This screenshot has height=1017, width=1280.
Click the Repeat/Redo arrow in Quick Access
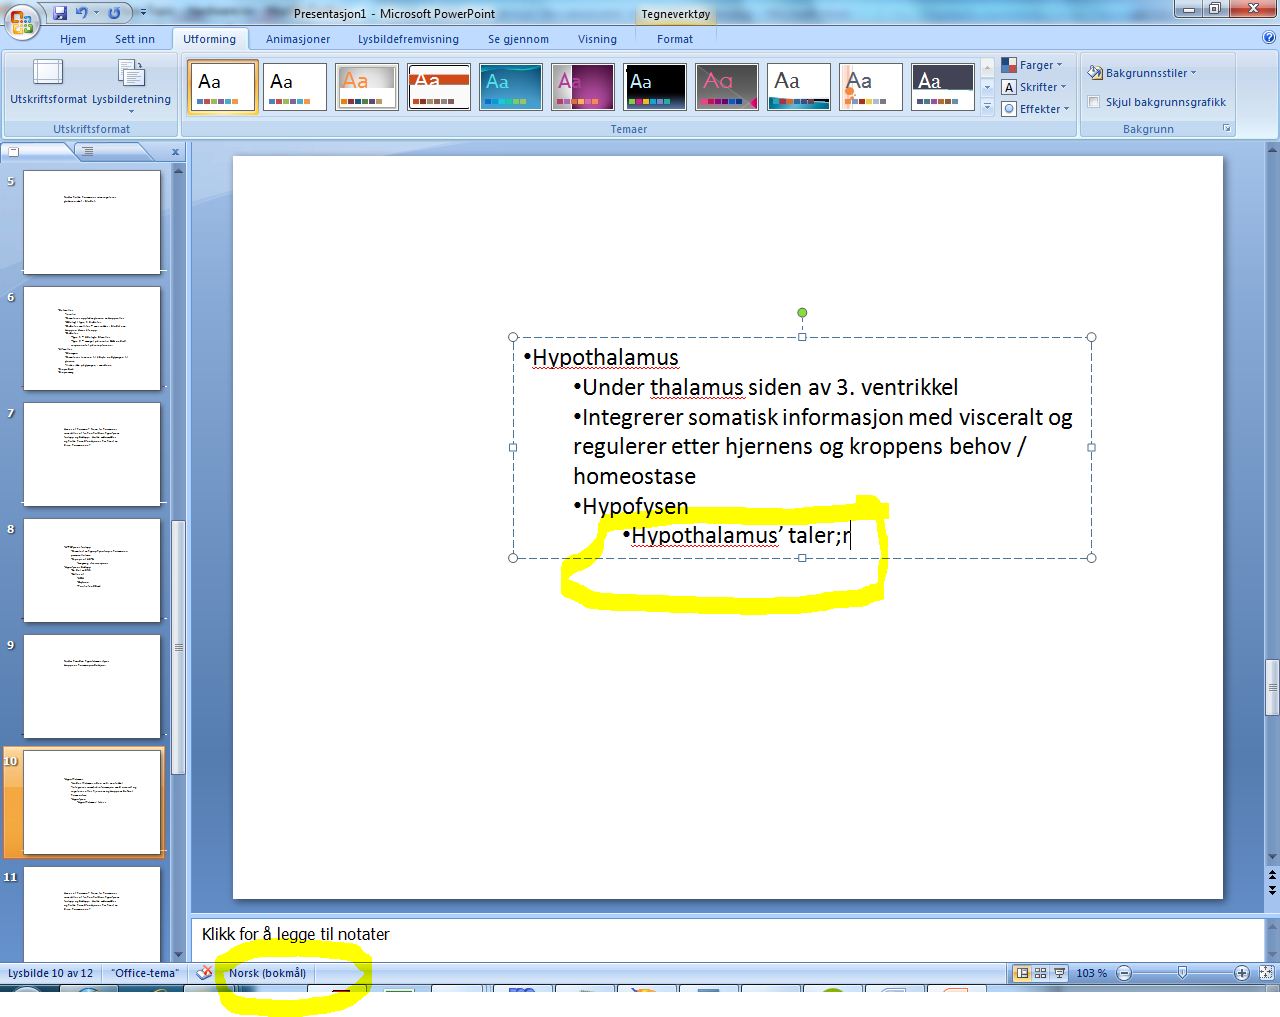tap(114, 13)
